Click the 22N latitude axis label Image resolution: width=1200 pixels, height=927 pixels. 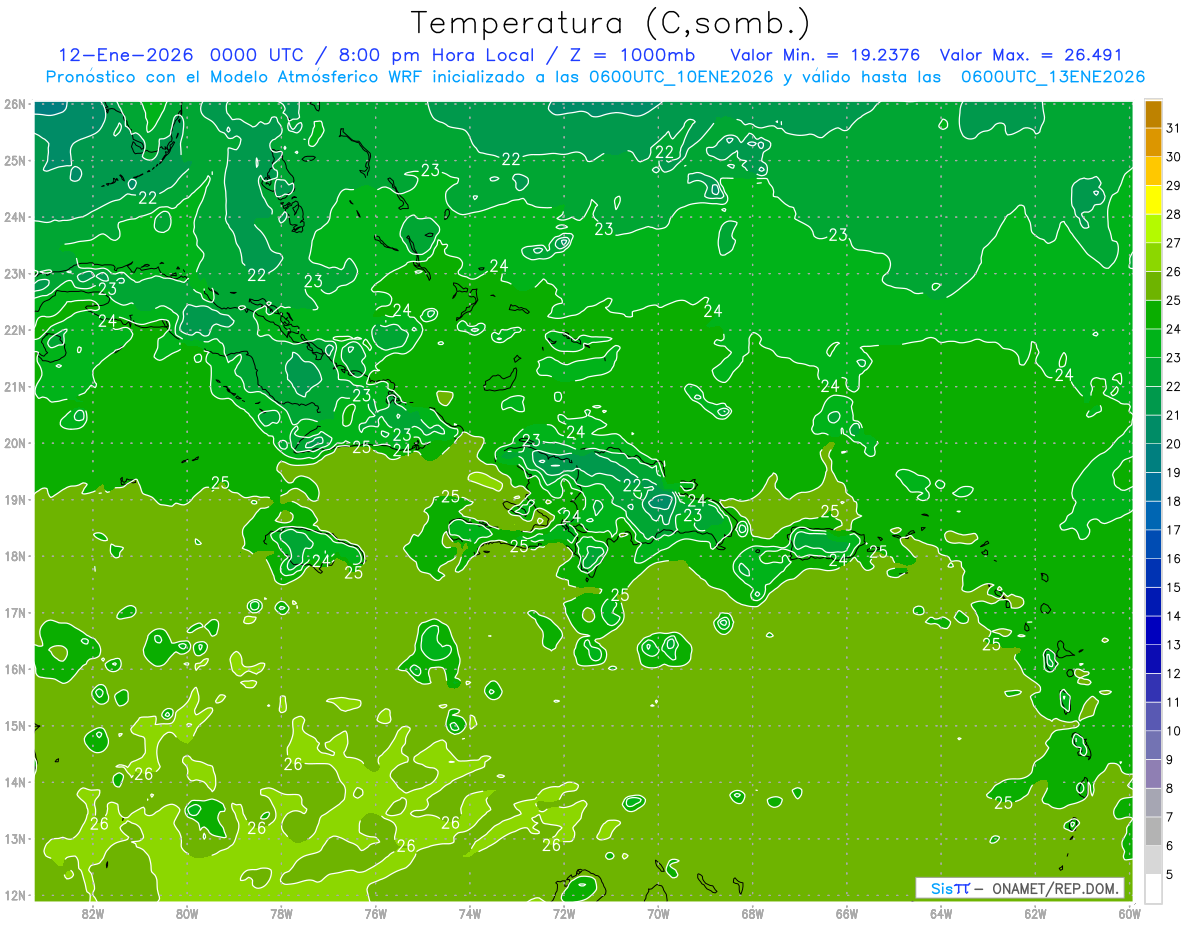pos(14,330)
